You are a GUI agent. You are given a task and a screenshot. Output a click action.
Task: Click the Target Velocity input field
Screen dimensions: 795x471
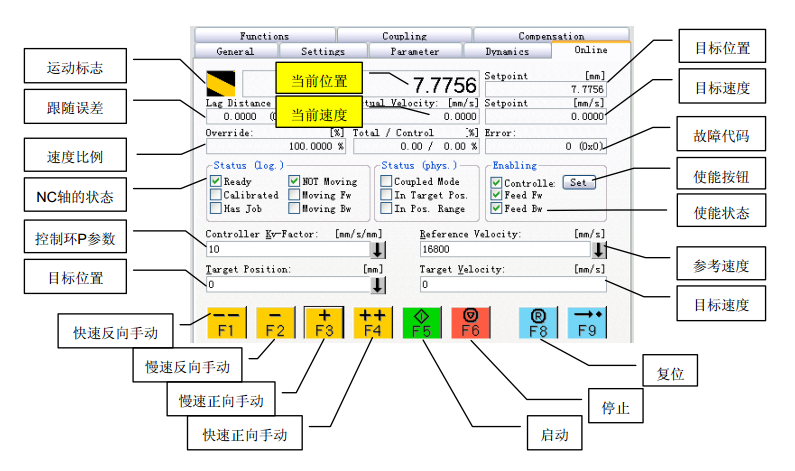(512, 284)
